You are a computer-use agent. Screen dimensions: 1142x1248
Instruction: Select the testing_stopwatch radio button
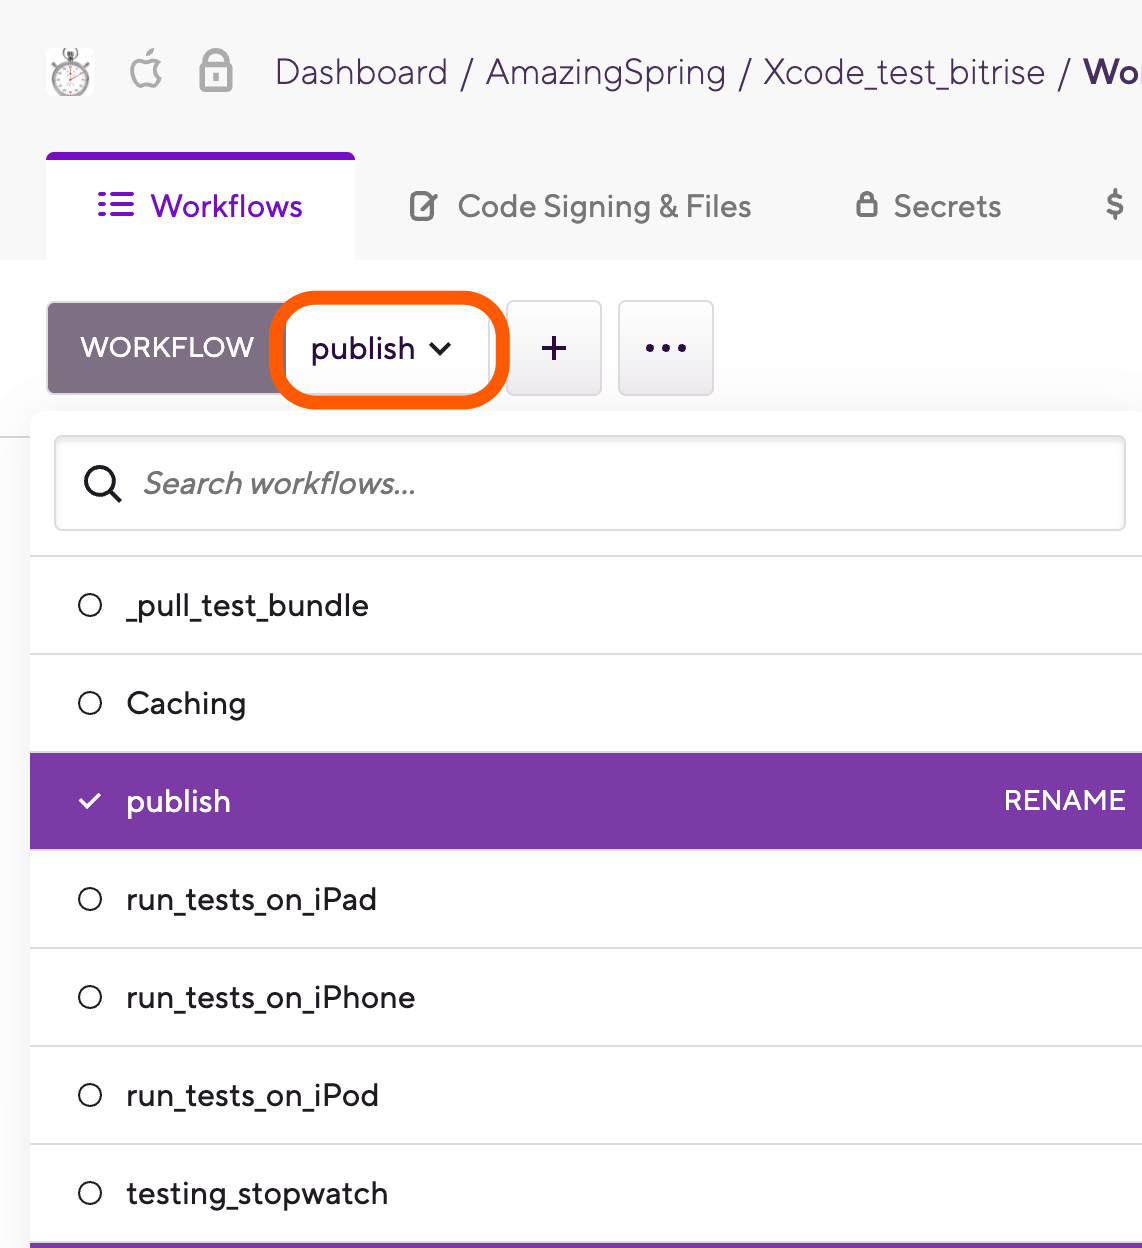(x=90, y=1193)
